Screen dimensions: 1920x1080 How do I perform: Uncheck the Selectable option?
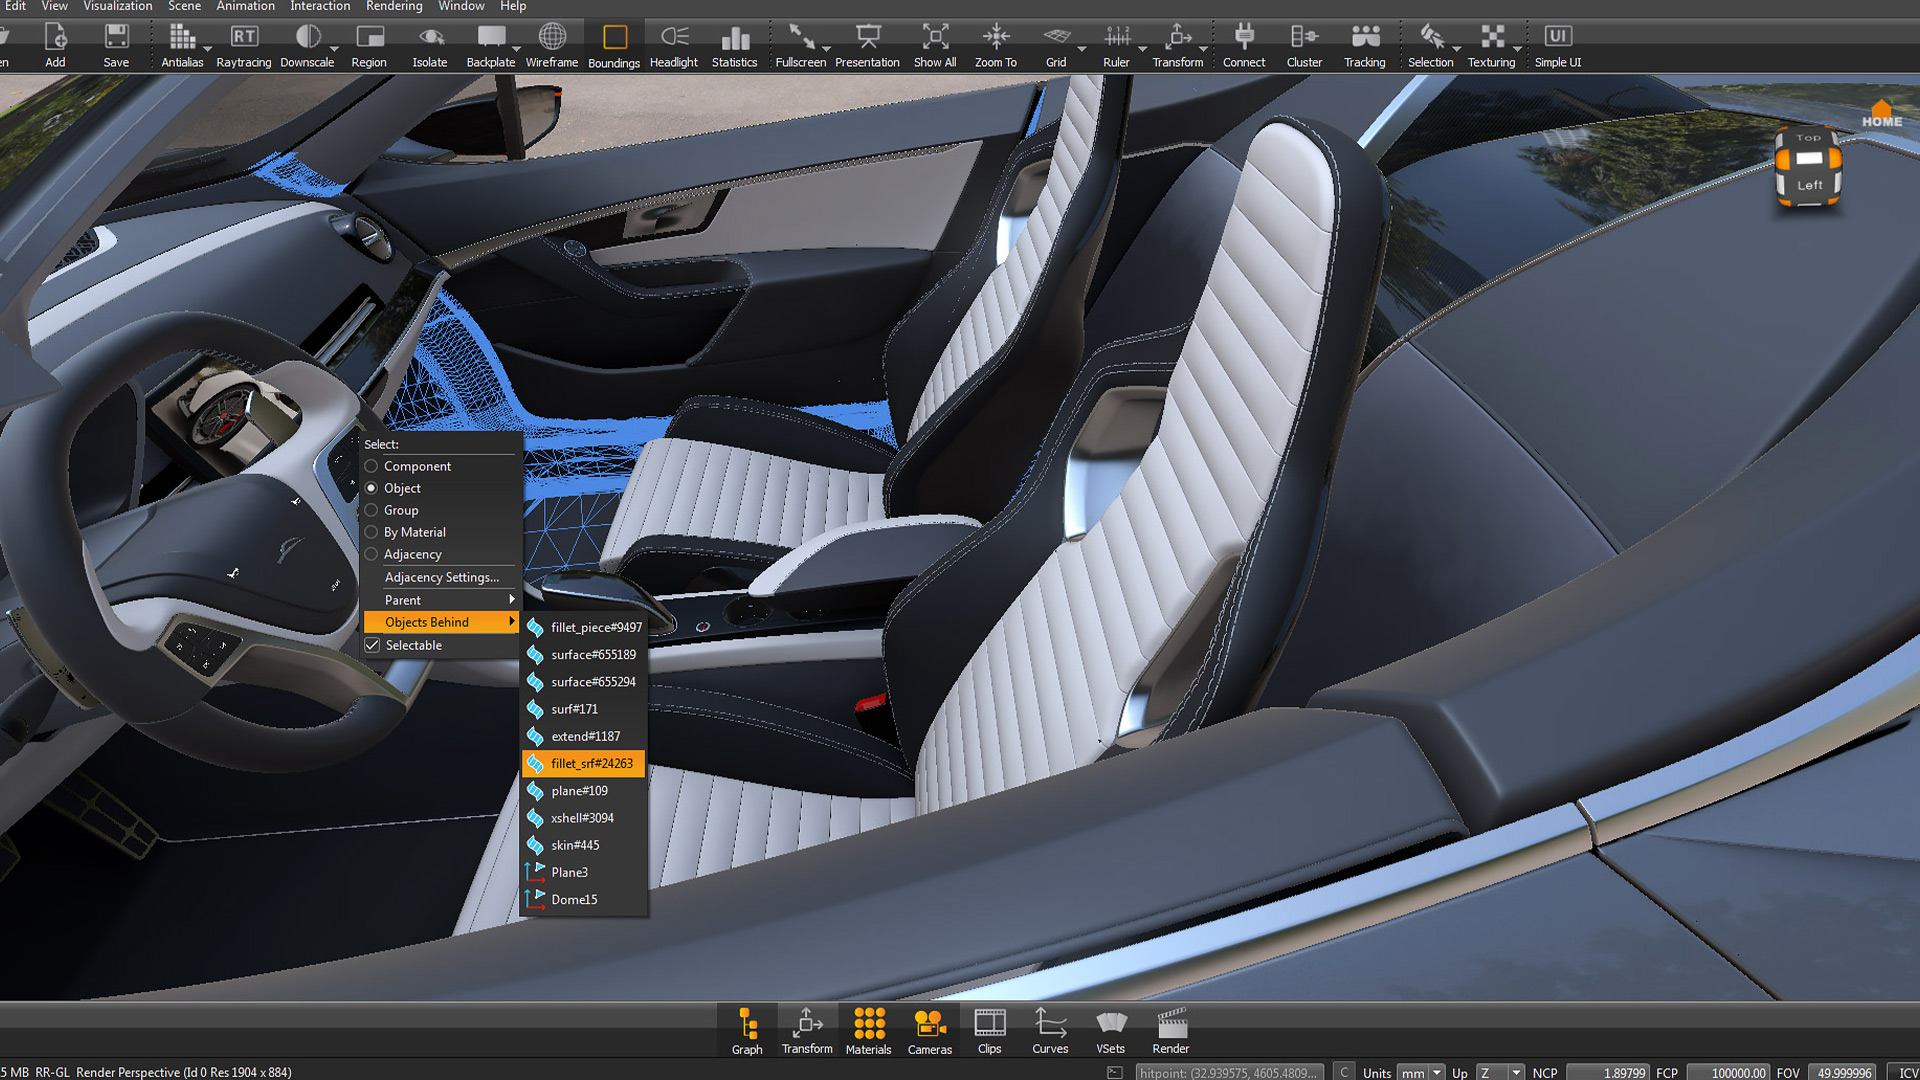(372, 645)
